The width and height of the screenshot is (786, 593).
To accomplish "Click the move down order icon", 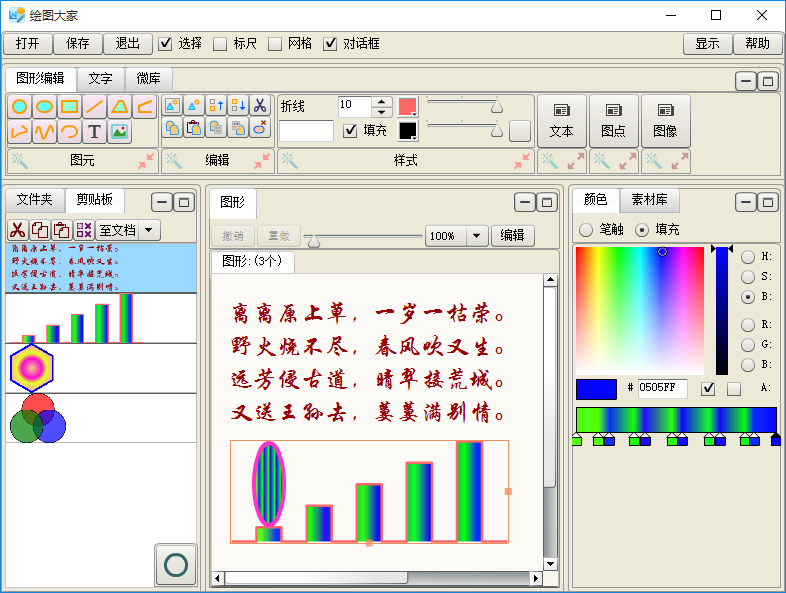I will pos(238,105).
